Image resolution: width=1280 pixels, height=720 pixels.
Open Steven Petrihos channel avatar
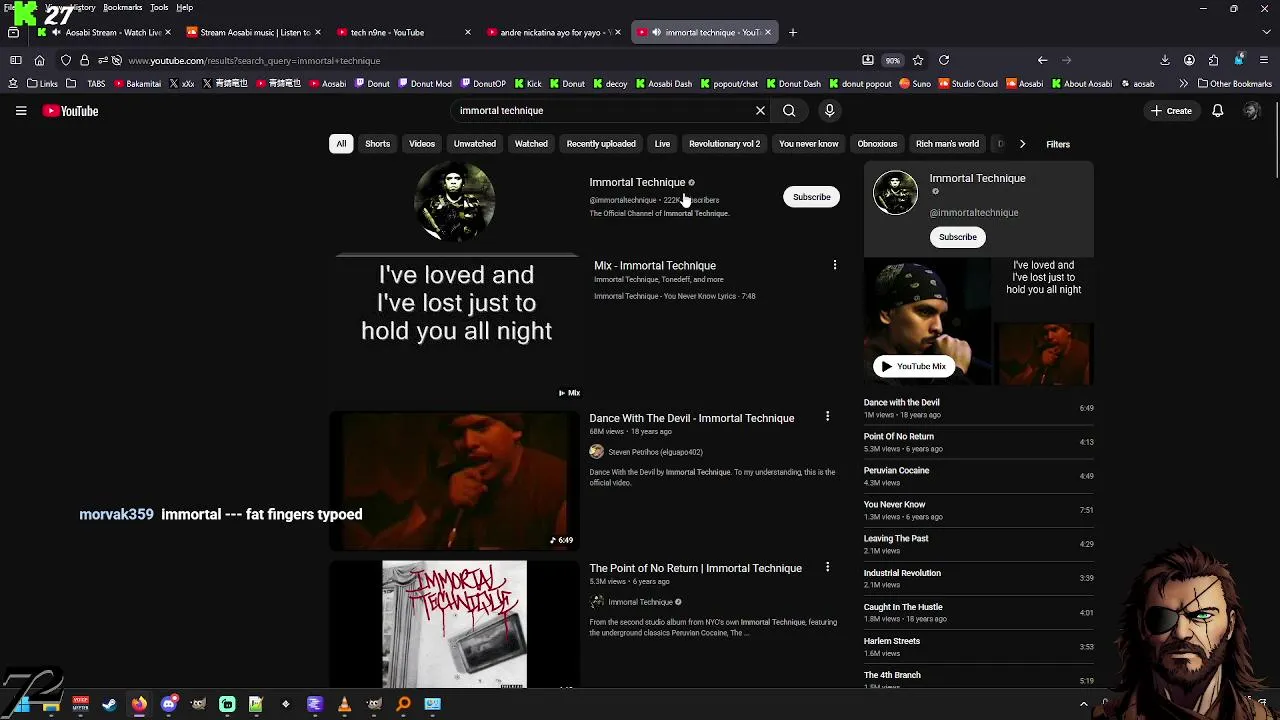pos(597,452)
